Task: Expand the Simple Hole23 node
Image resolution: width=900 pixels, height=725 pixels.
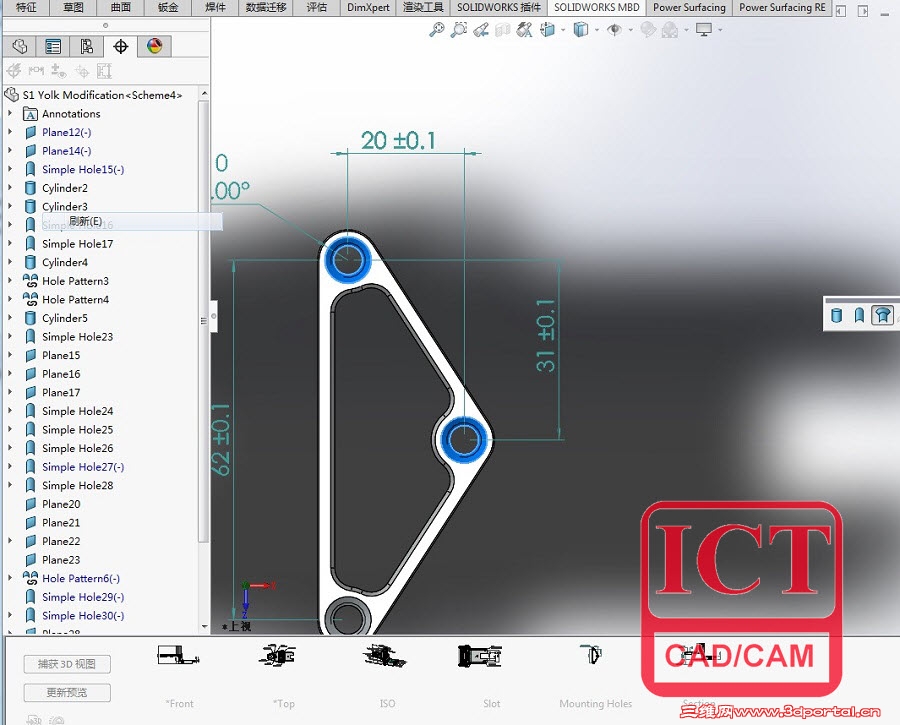Action: click(x=10, y=336)
